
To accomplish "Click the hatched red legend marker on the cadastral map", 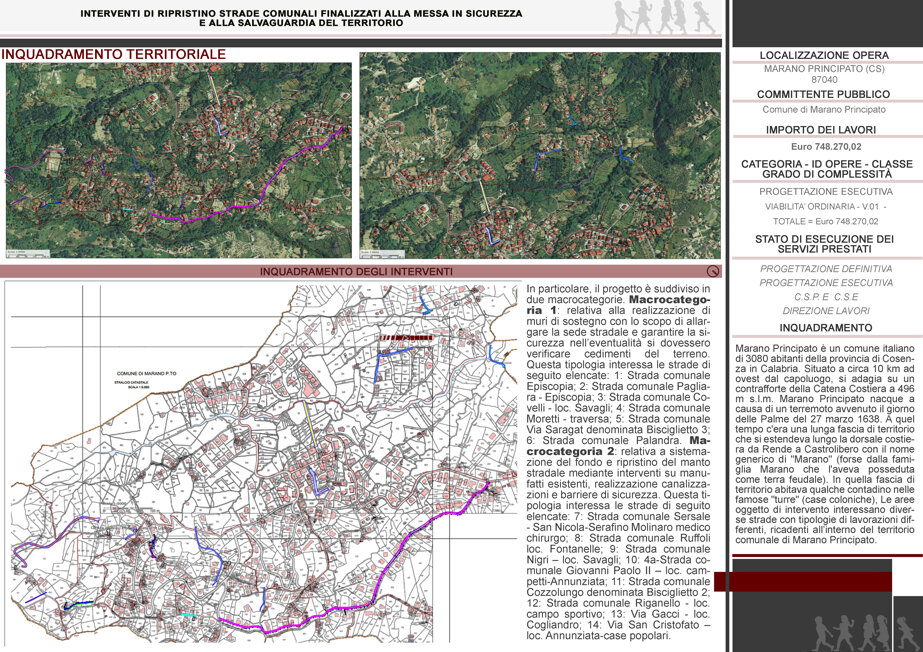I will pyautogui.click(x=406, y=338).
